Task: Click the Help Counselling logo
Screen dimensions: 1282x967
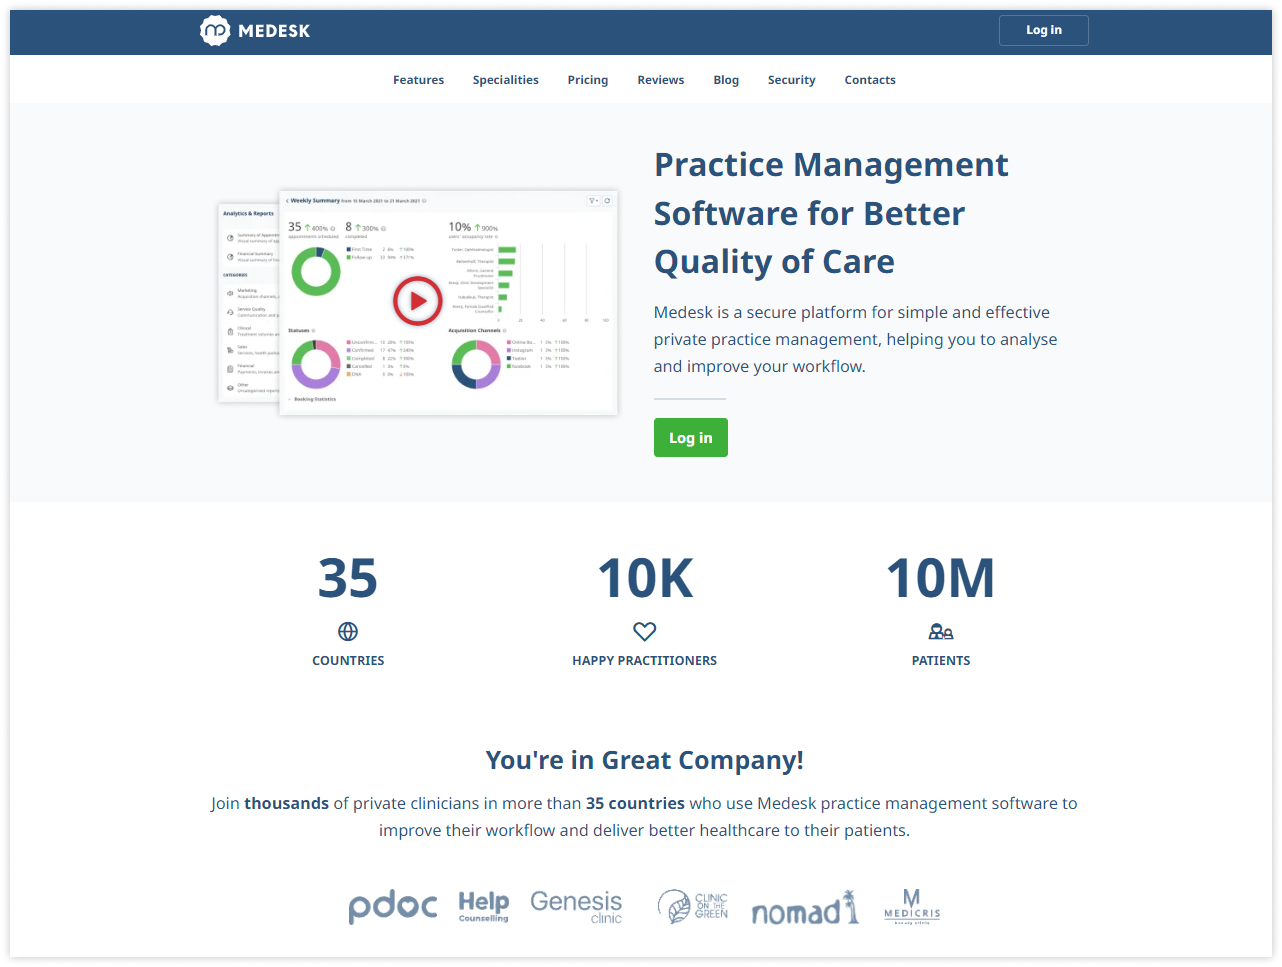Action: (484, 906)
